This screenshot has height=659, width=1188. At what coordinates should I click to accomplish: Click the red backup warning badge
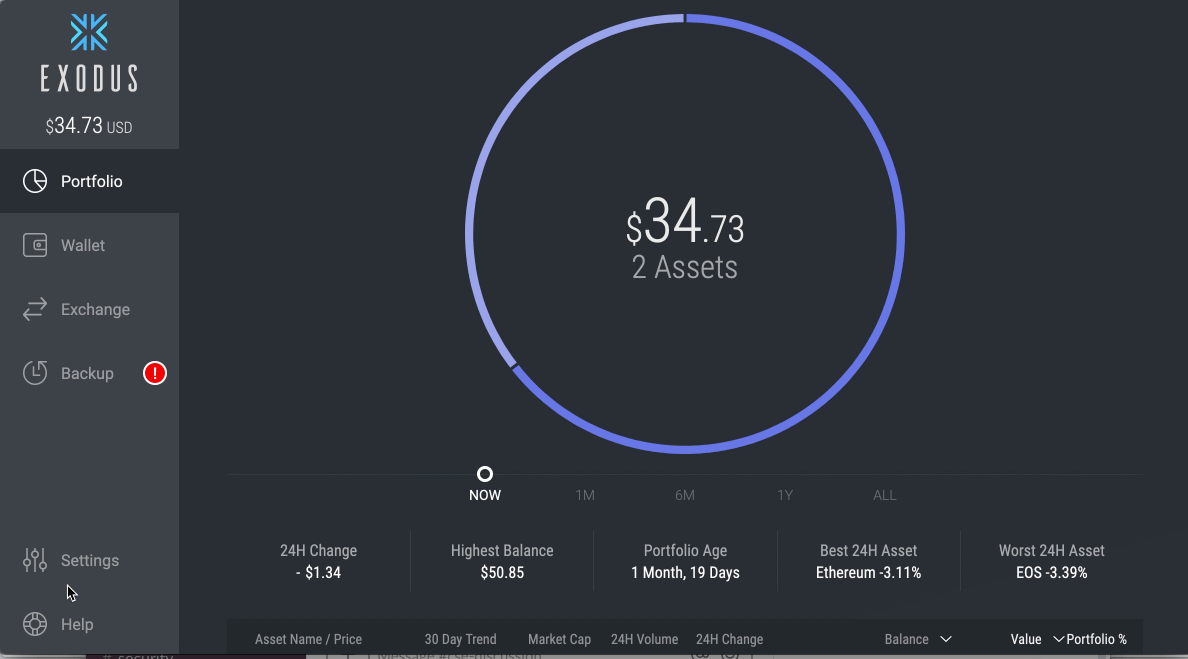155,373
